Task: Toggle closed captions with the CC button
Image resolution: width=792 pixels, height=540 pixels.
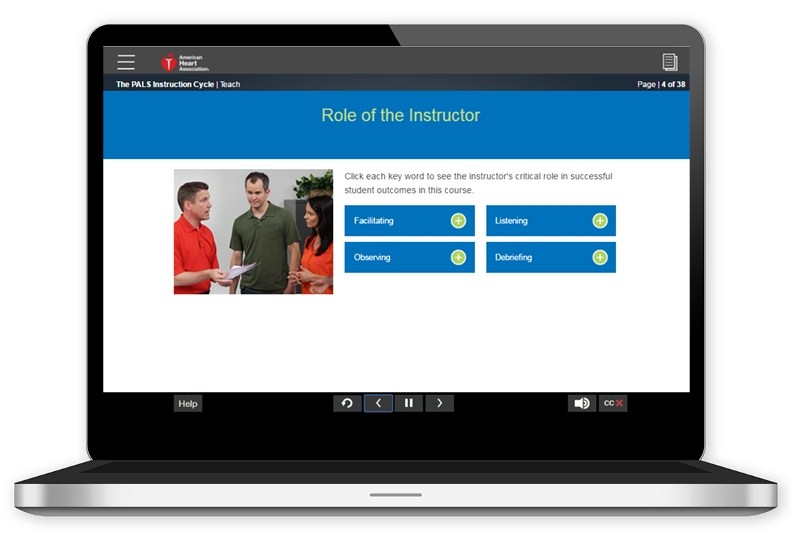Action: [x=613, y=403]
